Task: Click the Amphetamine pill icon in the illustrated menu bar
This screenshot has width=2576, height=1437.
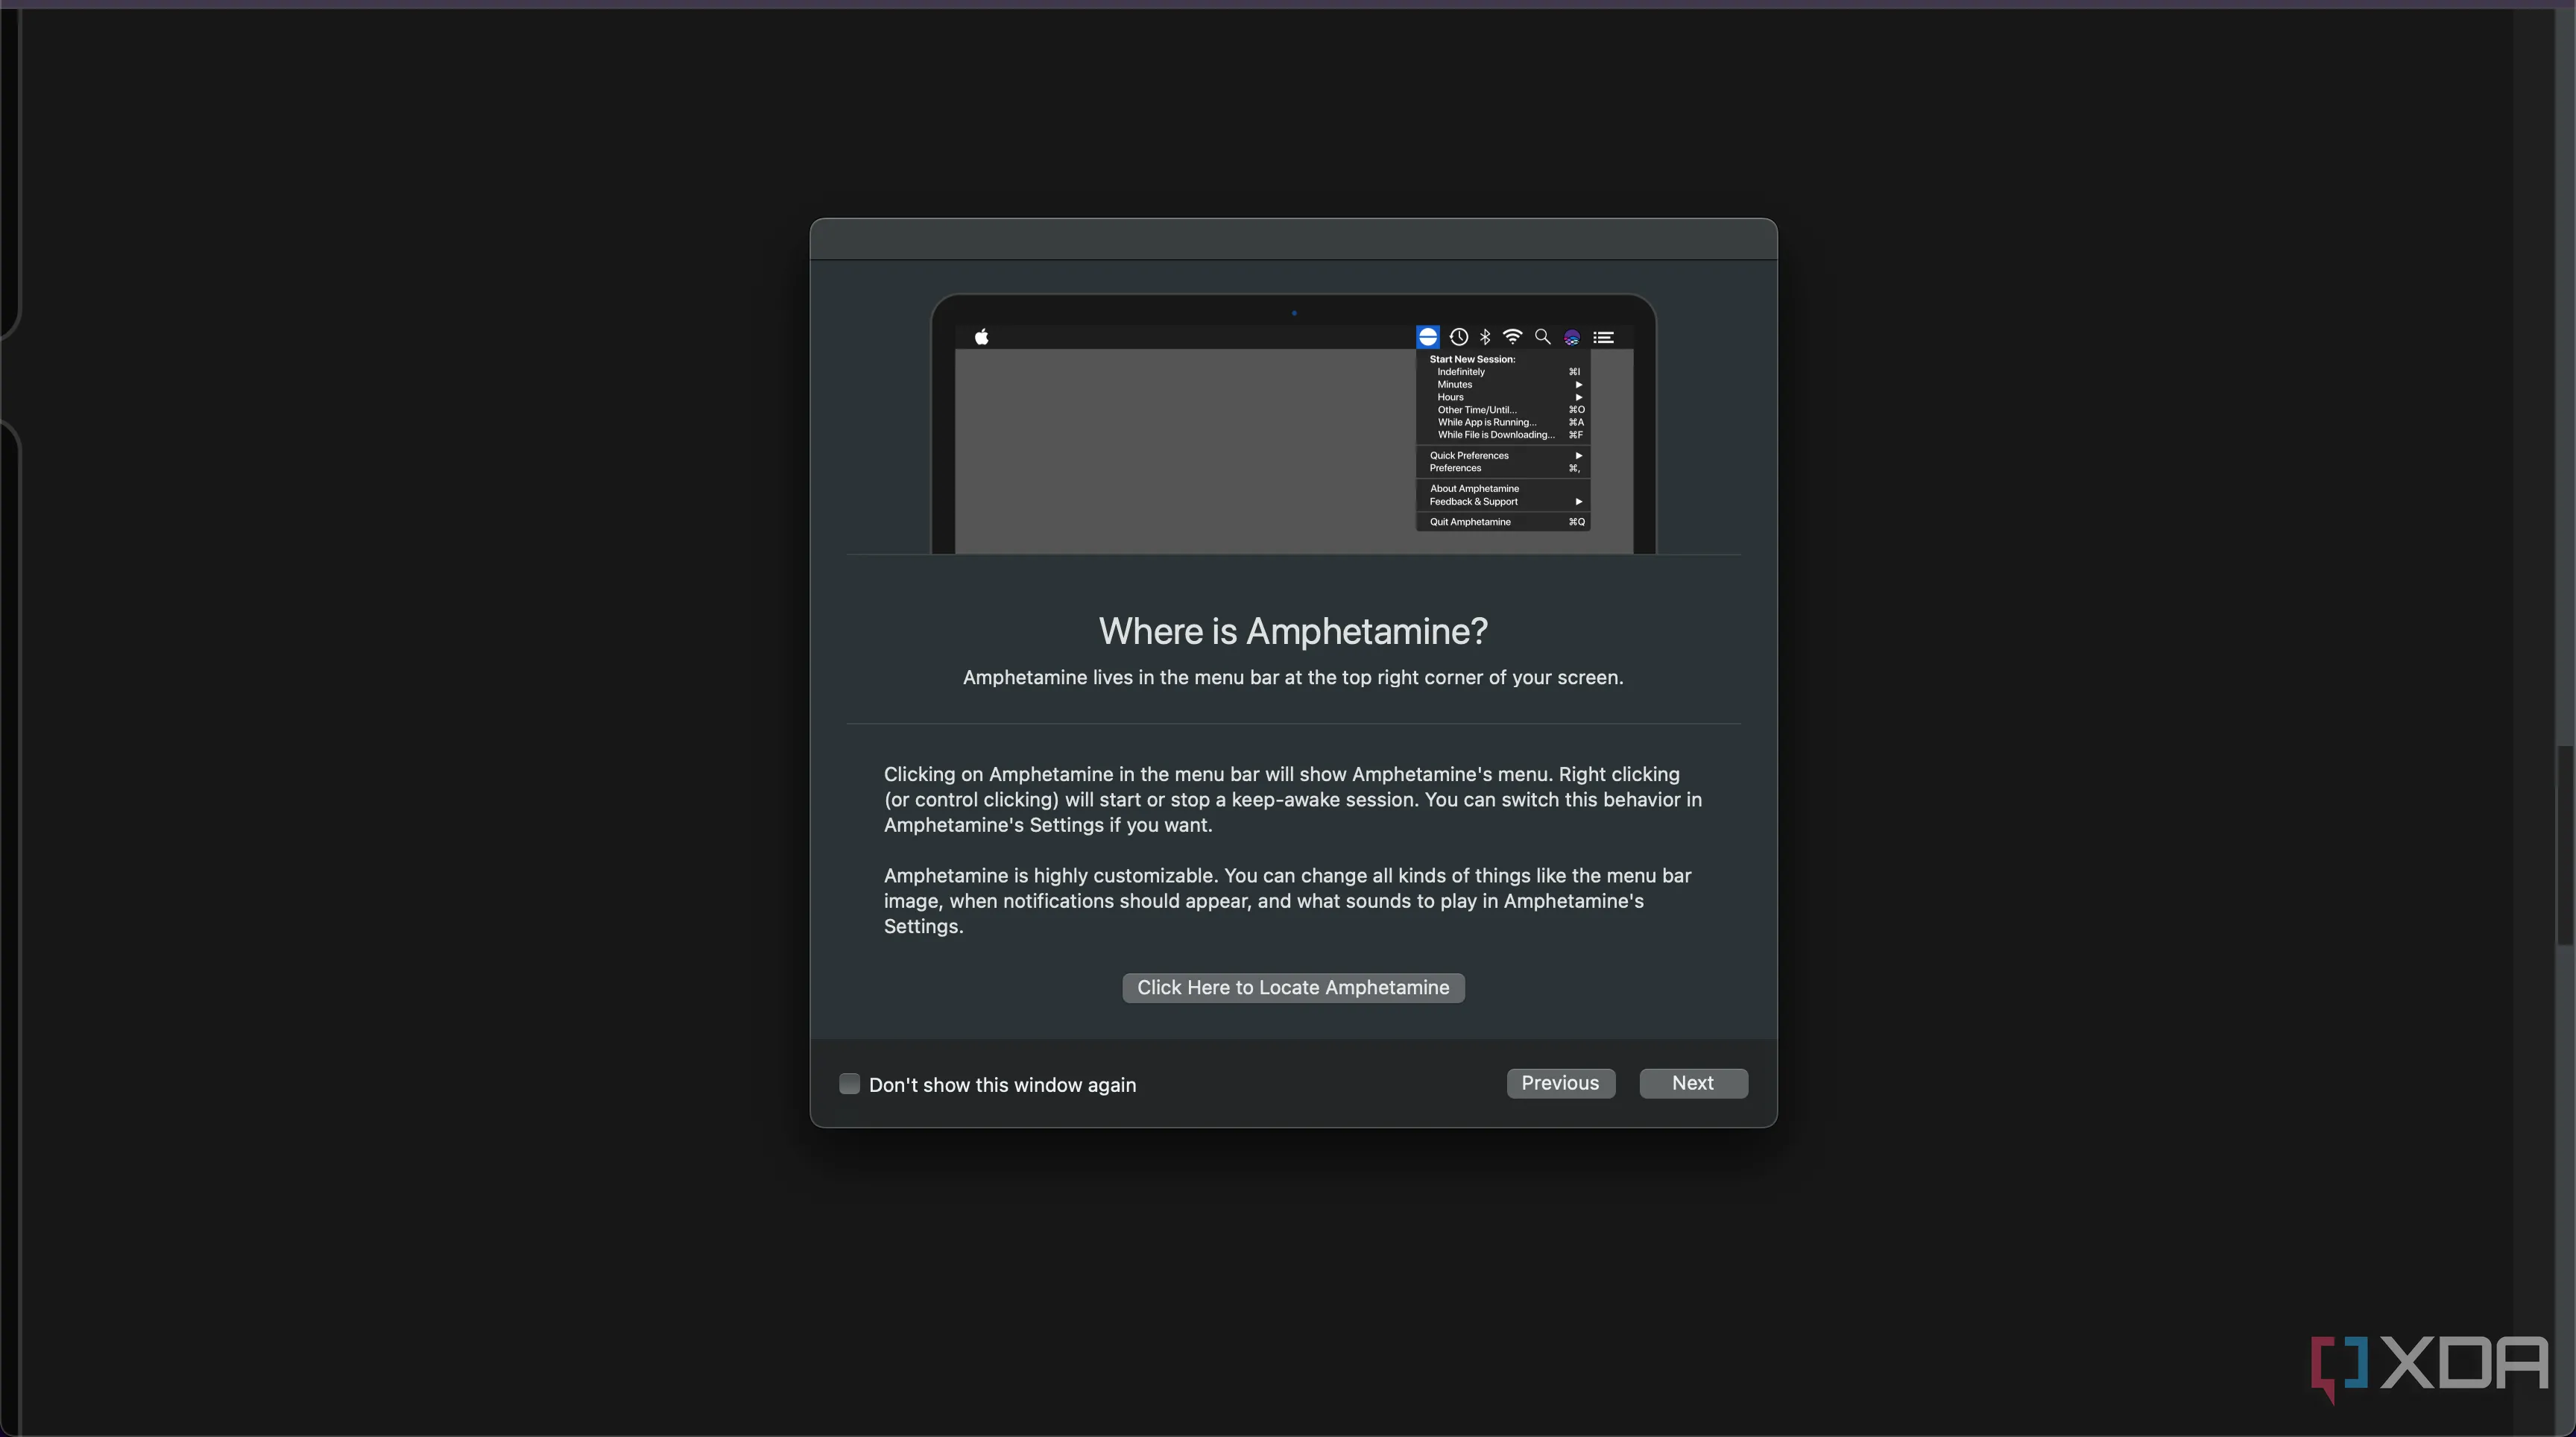Action: point(1427,337)
